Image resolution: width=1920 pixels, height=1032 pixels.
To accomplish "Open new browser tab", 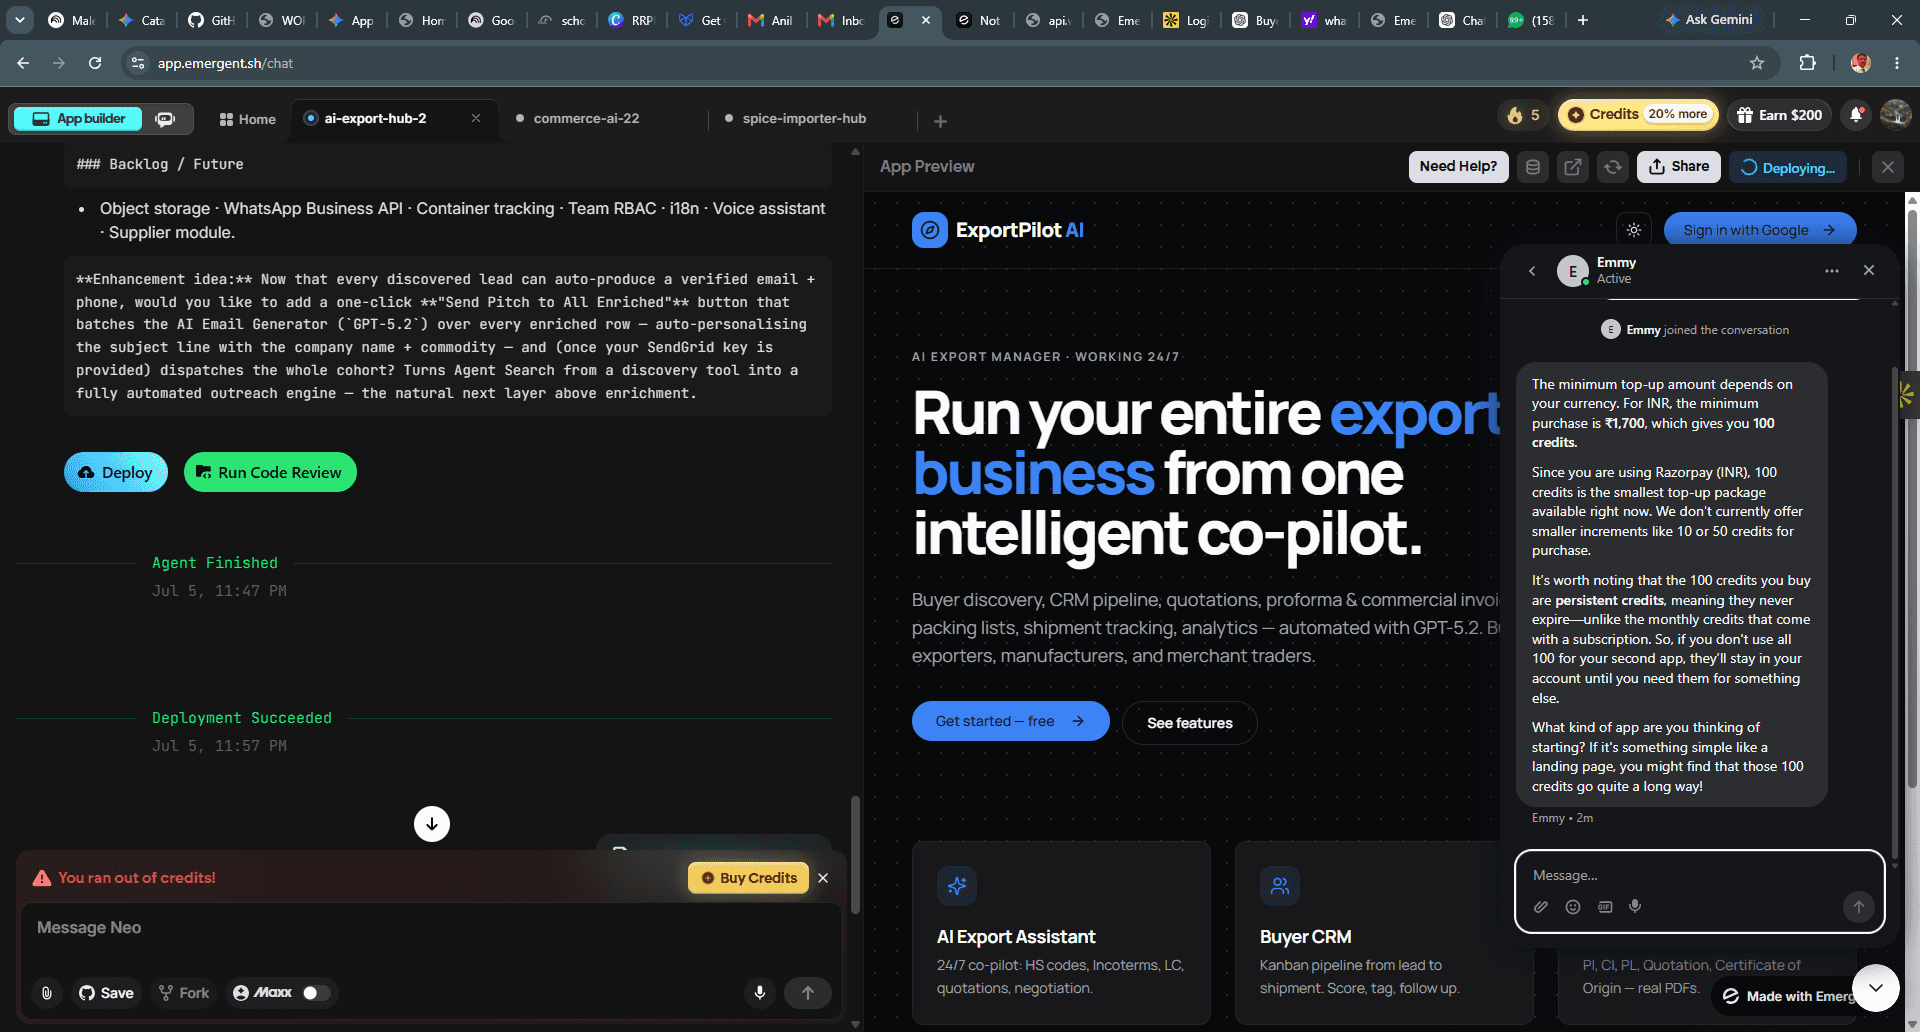I will 1583,20.
